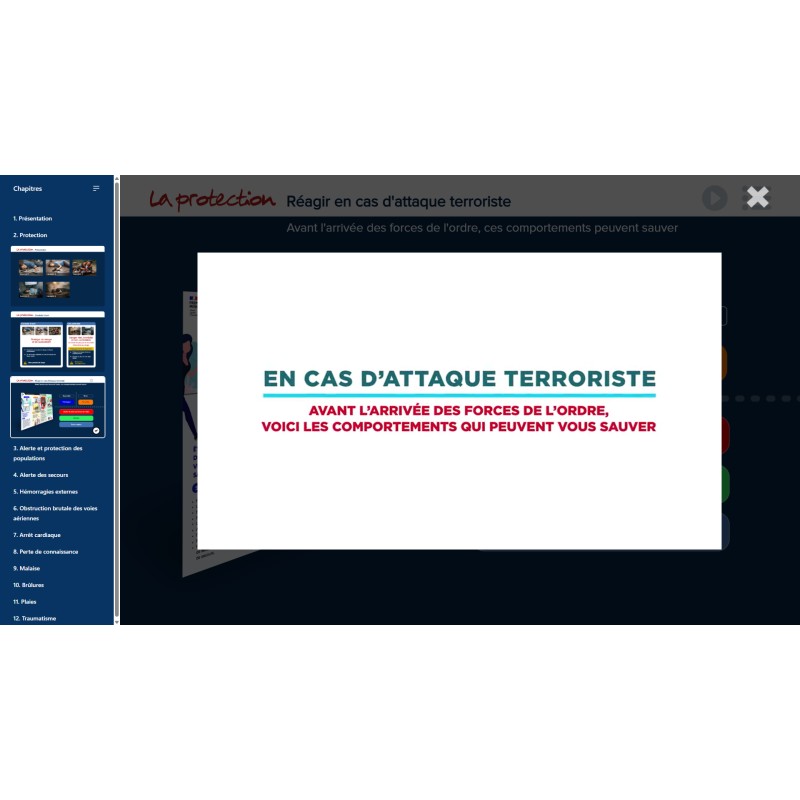This screenshot has height=800, width=800.
Task: Open the chapter list hamburger icon
Action: click(x=96, y=188)
